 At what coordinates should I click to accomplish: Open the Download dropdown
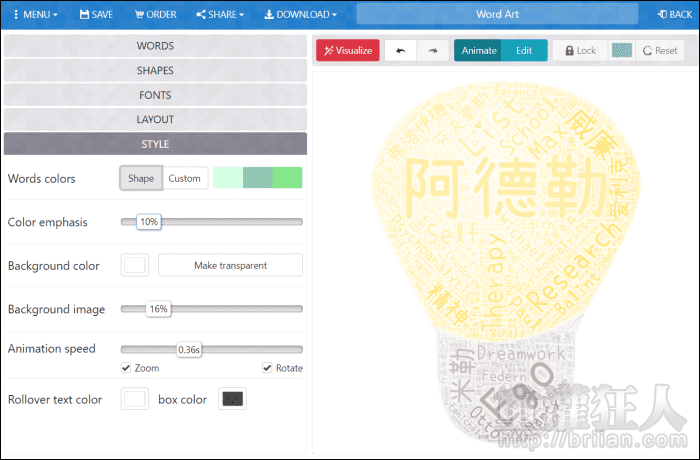[300, 15]
